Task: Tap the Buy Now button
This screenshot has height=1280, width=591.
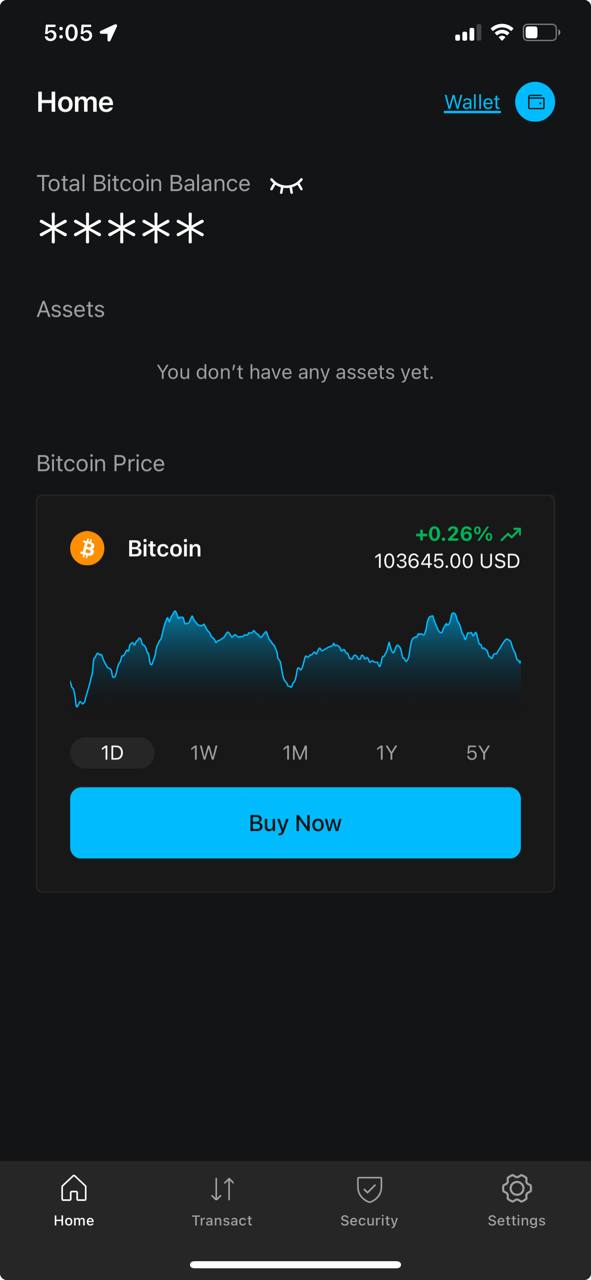Action: [x=295, y=823]
